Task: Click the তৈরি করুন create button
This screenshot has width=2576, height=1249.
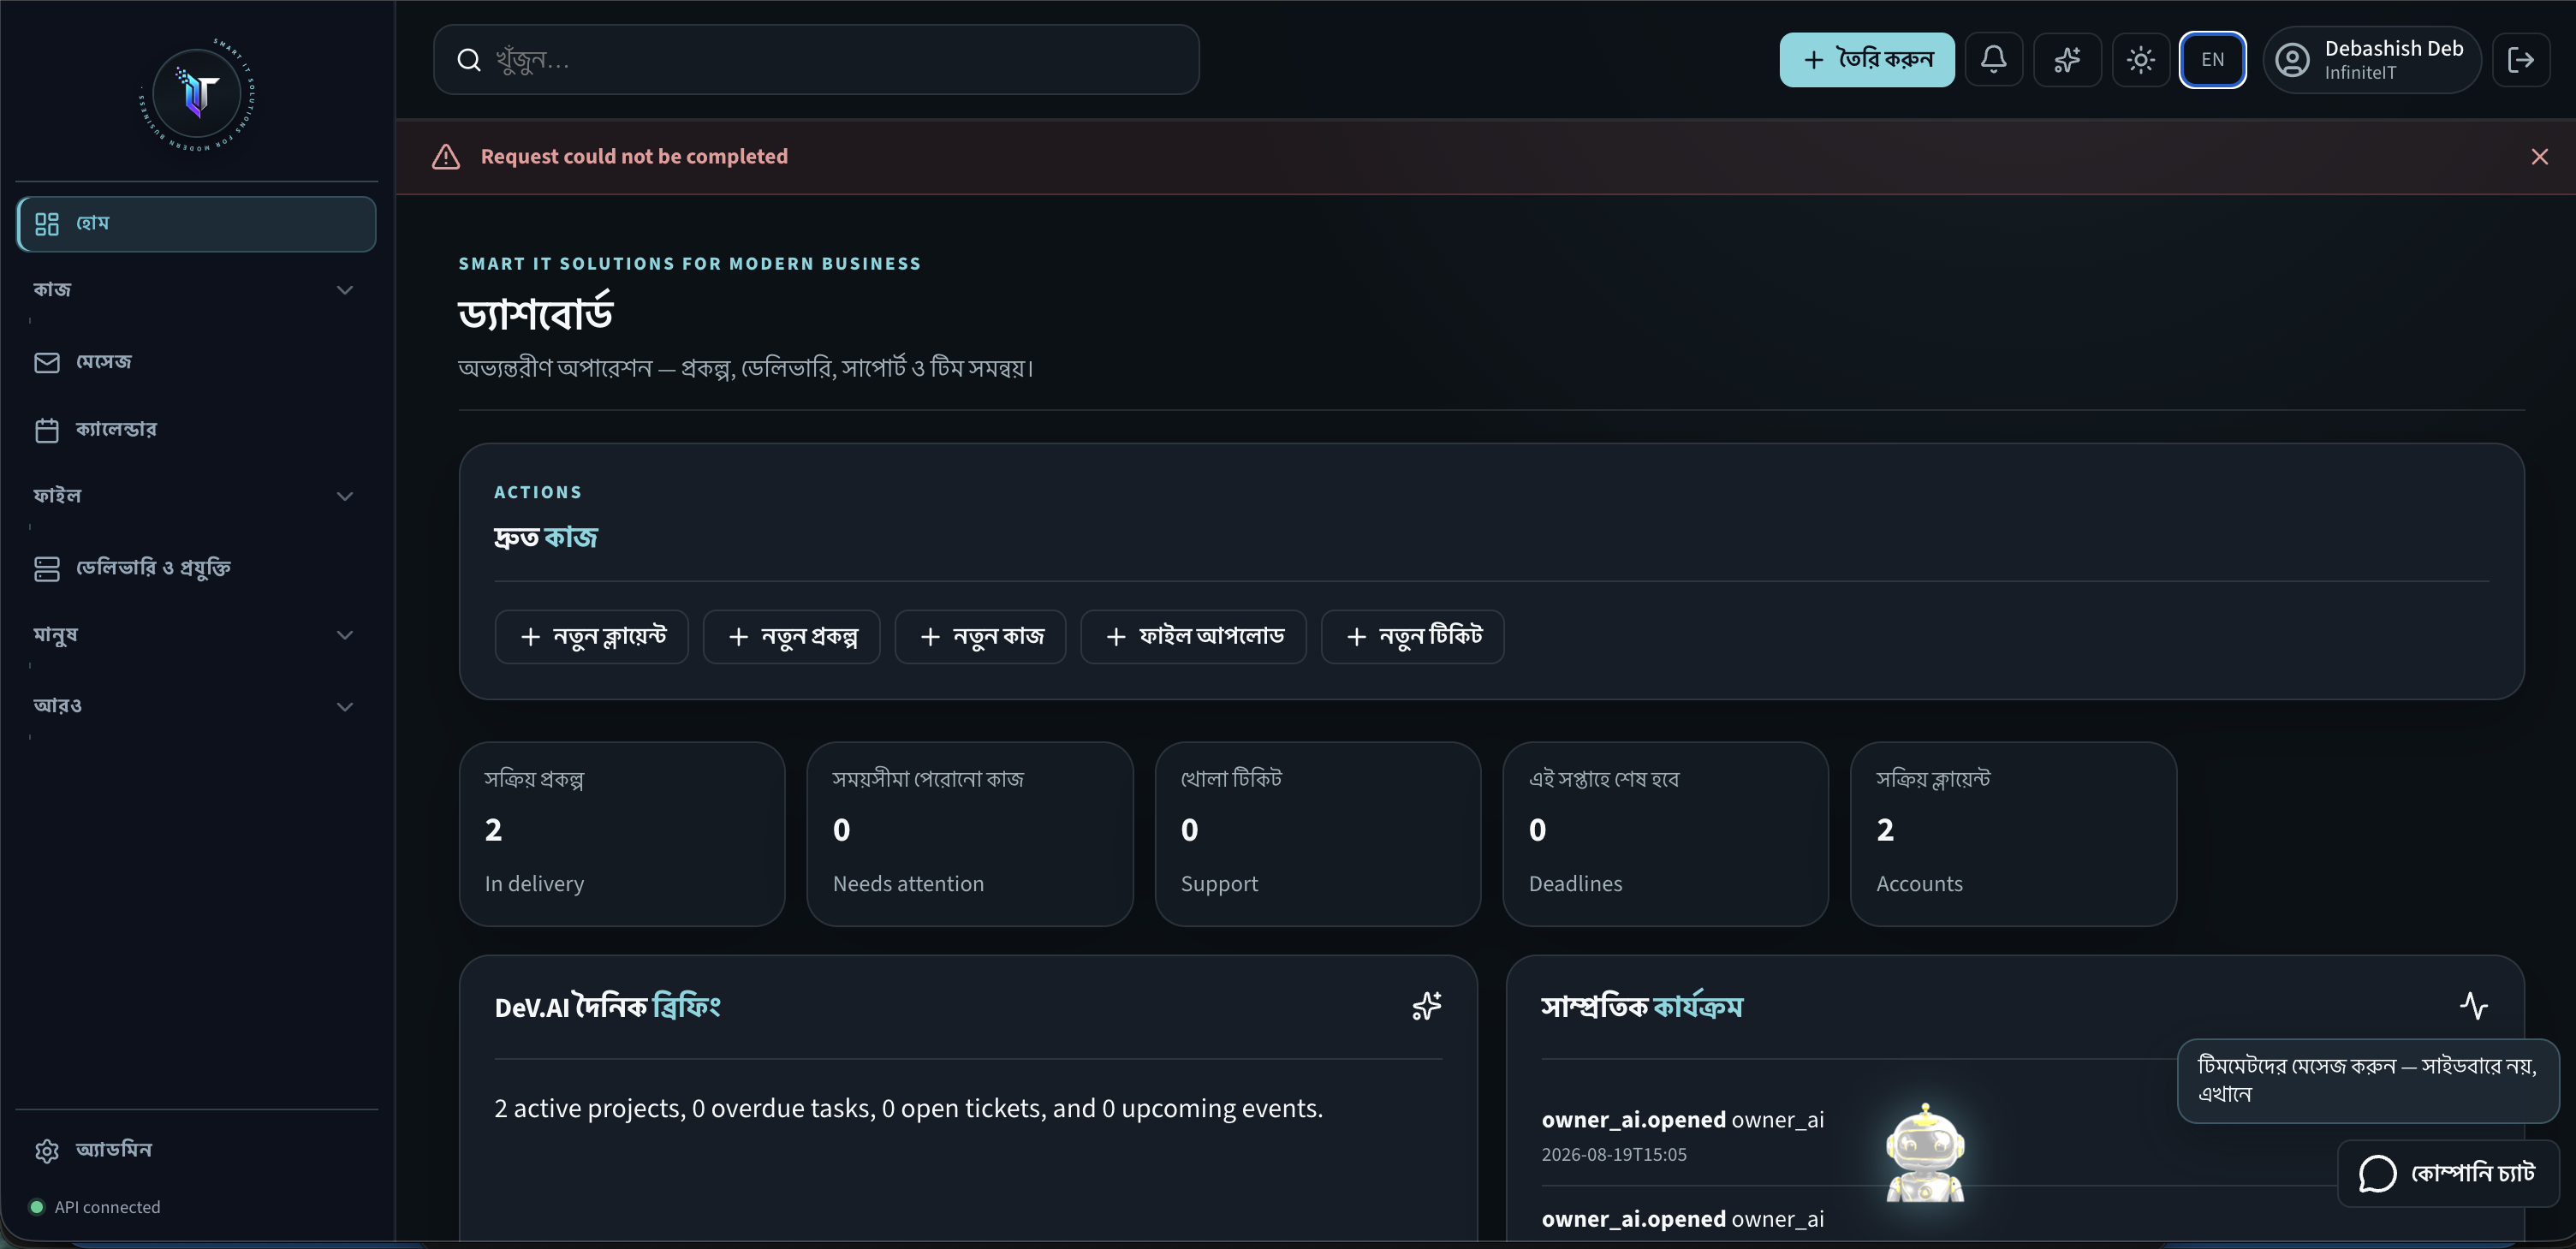Action: (1866, 60)
